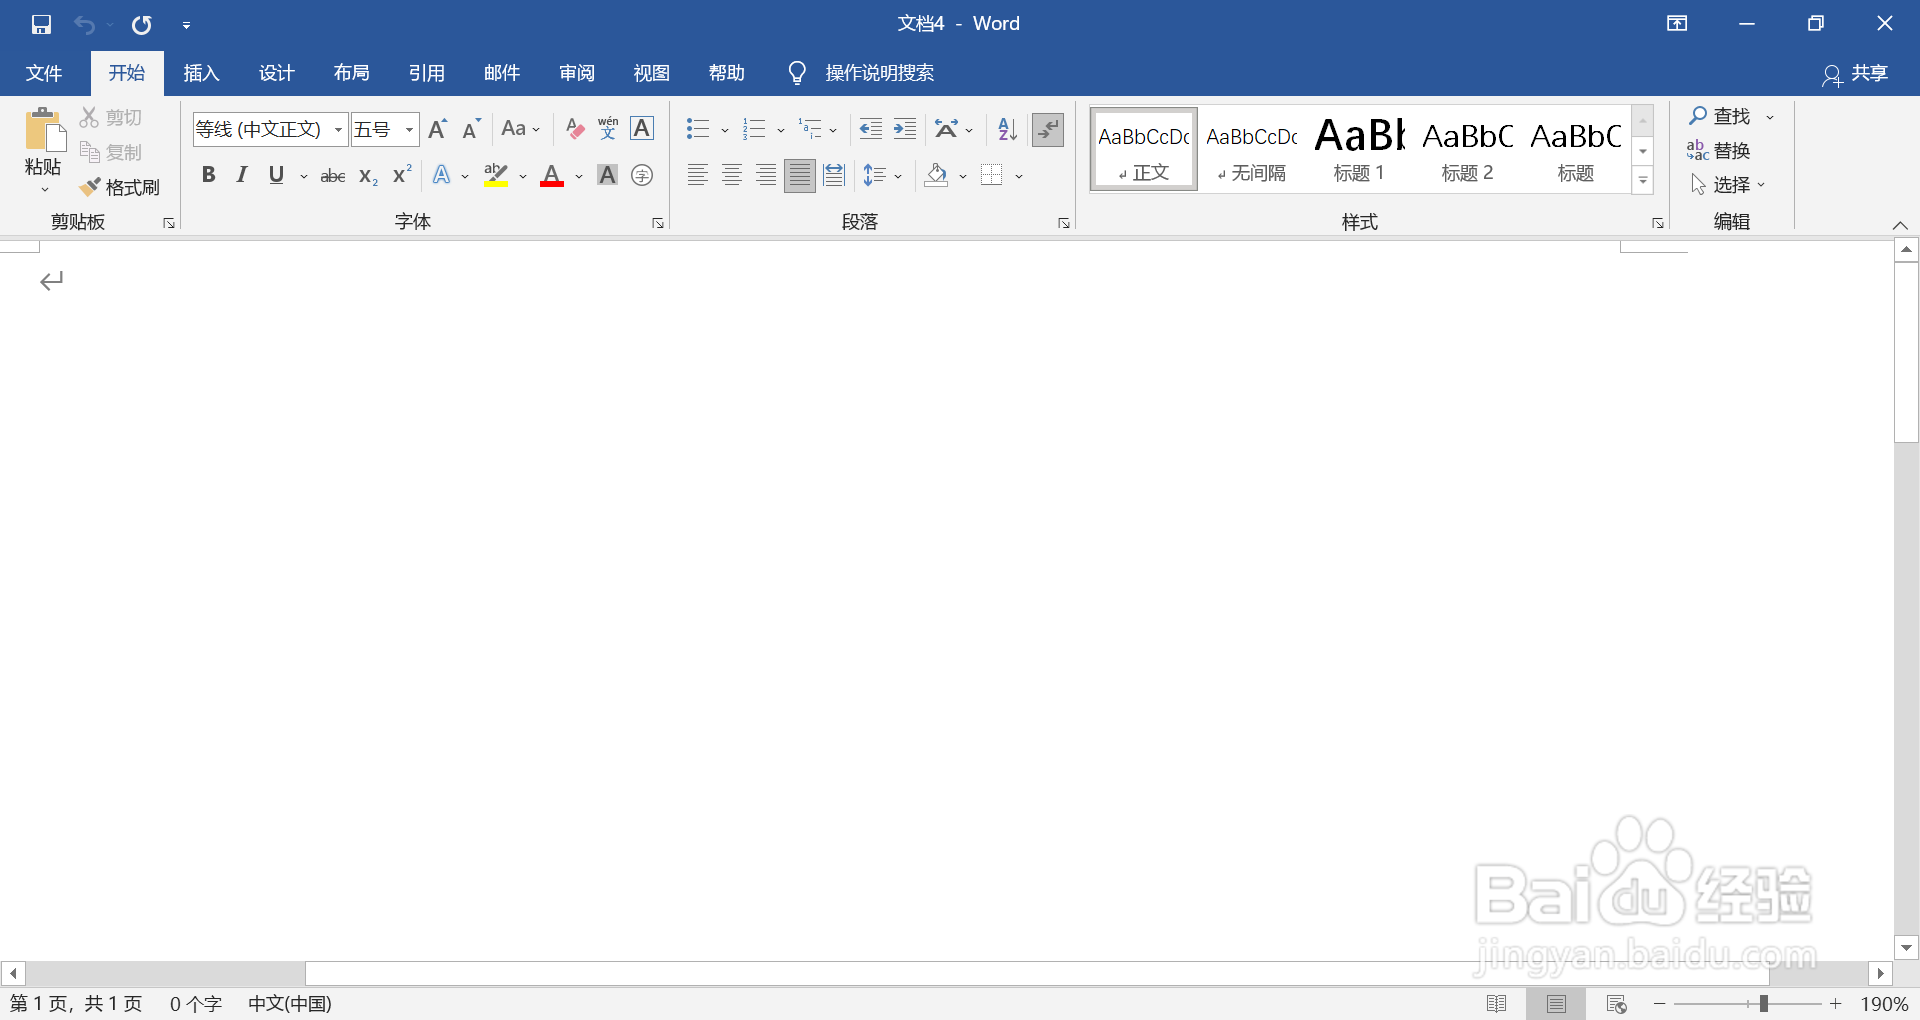Toggle justify alignment
Viewport: 1920px width, 1020px height.
(x=800, y=175)
